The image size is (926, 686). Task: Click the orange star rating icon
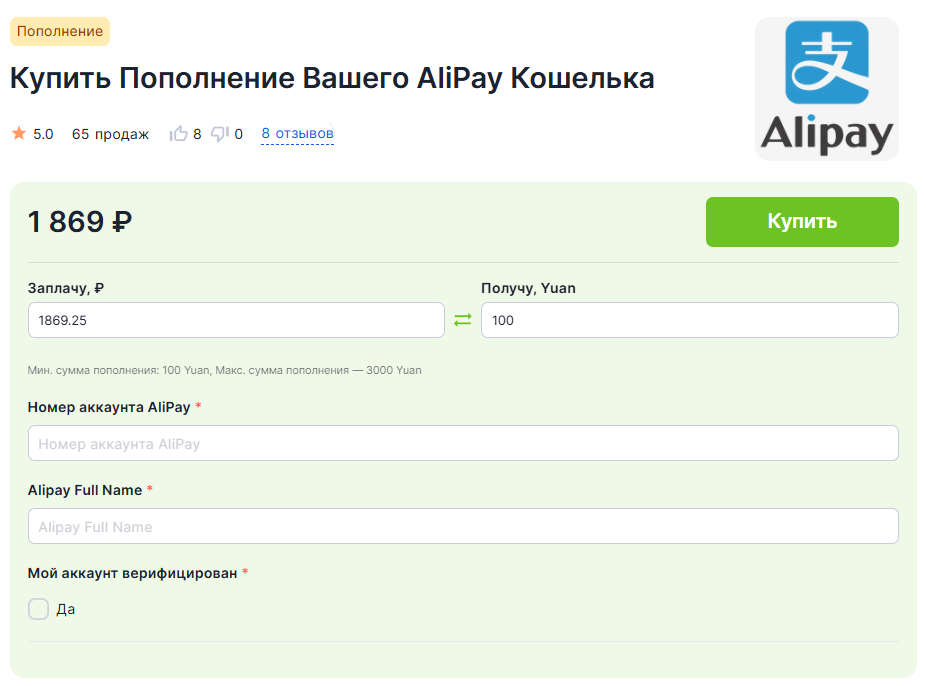click(x=19, y=133)
